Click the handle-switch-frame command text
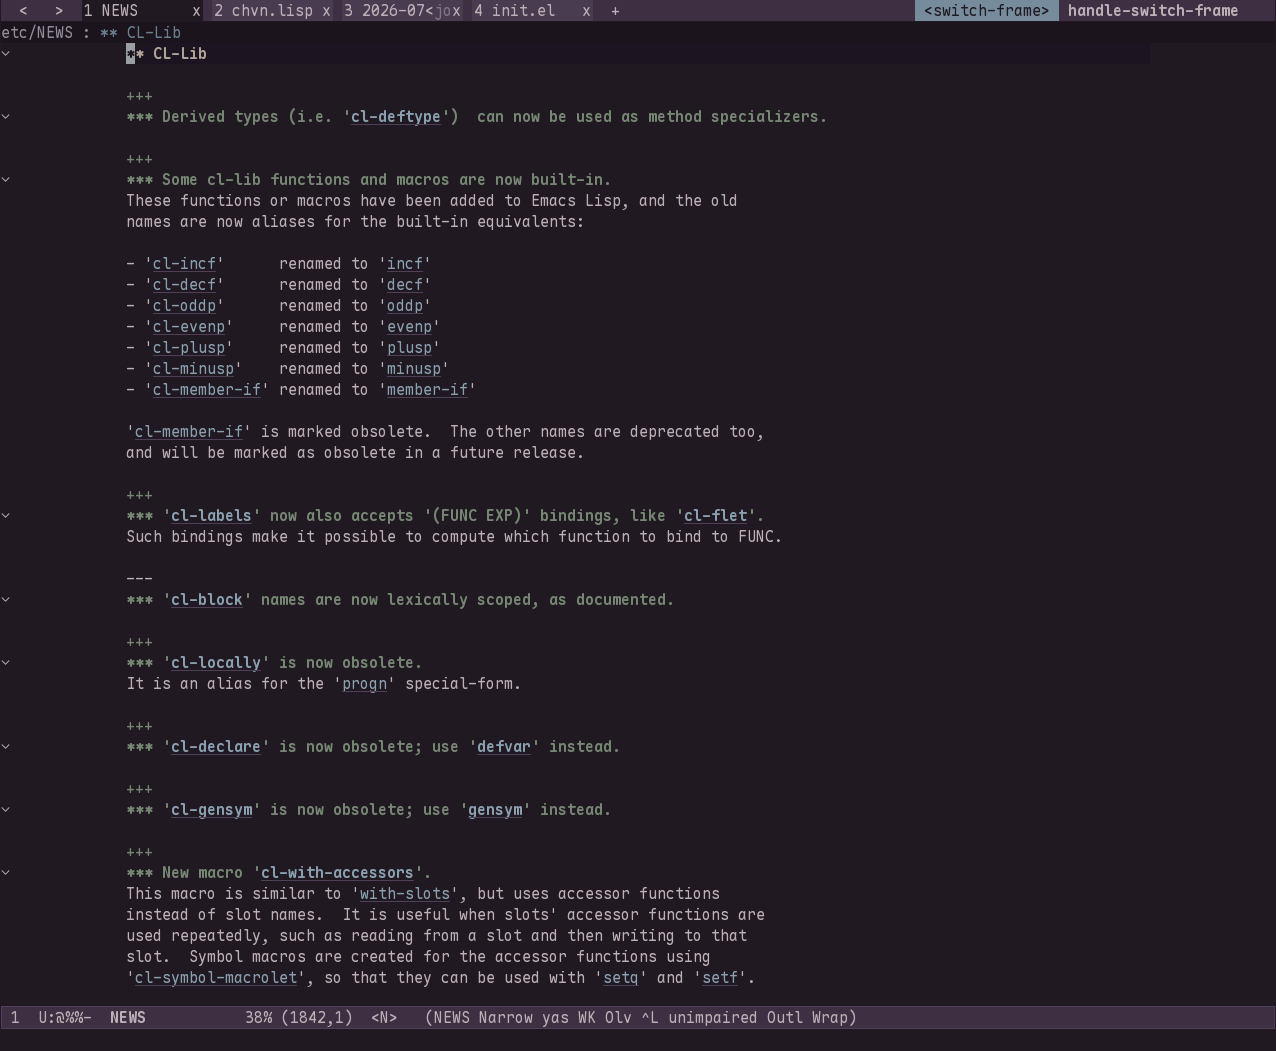This screenshot has width=1276, height=1051. click(1153, 11)
